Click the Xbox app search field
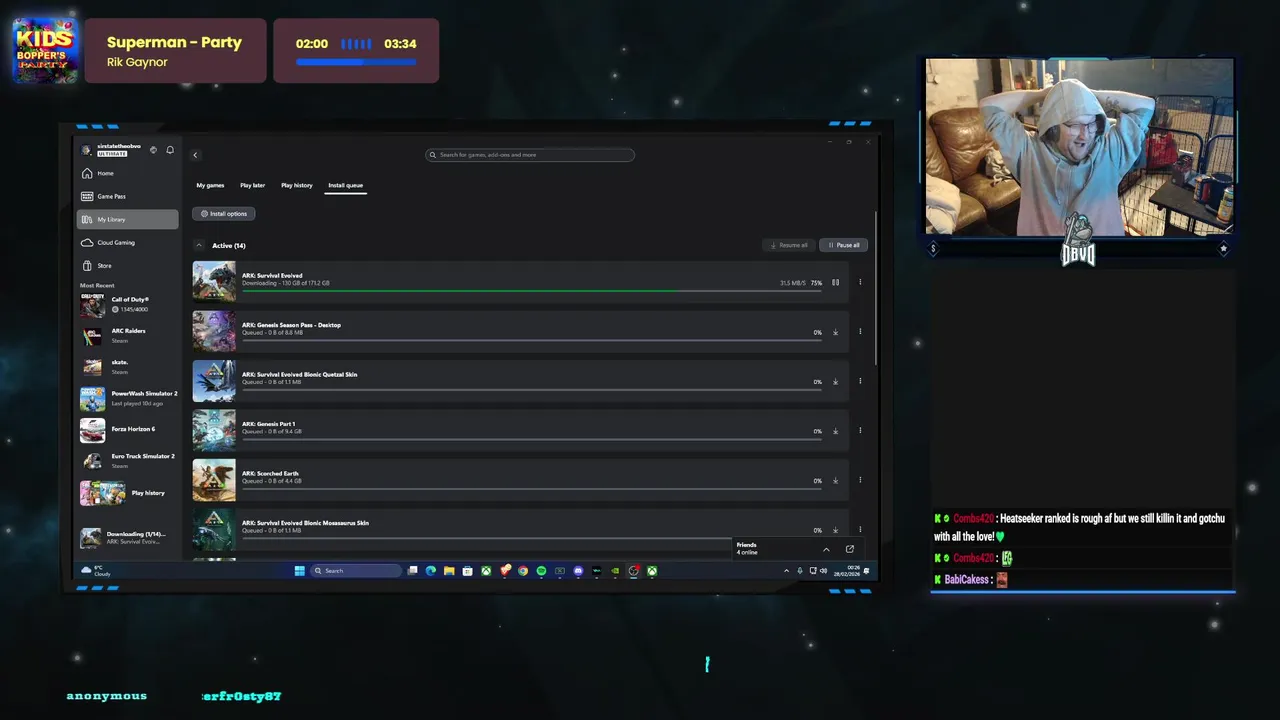The image size is (1280, 720). coord(530,155)
